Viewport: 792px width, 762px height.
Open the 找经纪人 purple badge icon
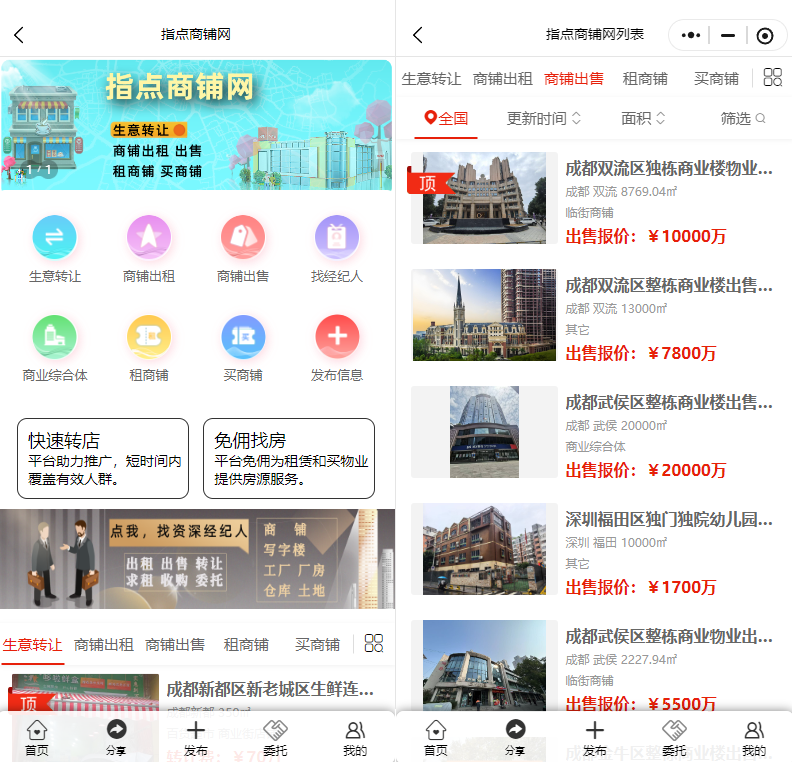click(337, 237)
